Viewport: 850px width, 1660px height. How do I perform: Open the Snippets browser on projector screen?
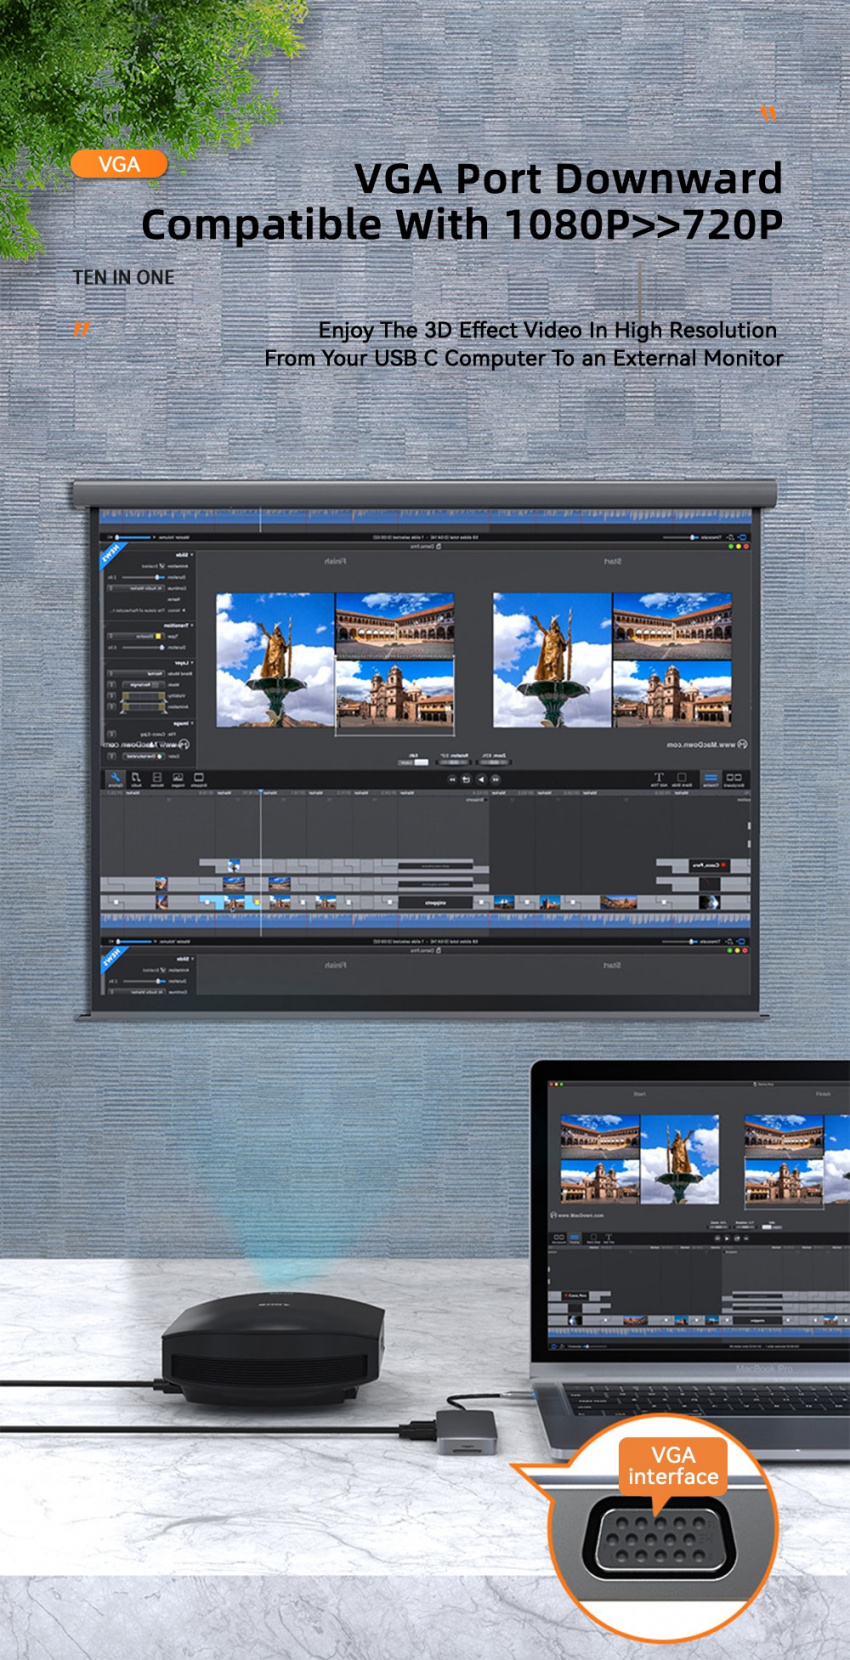tap(199, 779)
